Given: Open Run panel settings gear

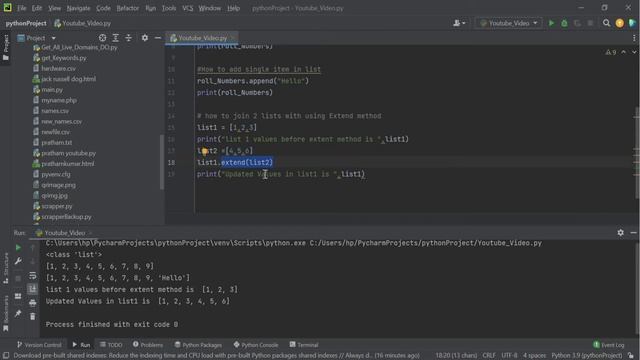Looking at the screenshot, I should [620, 233].
